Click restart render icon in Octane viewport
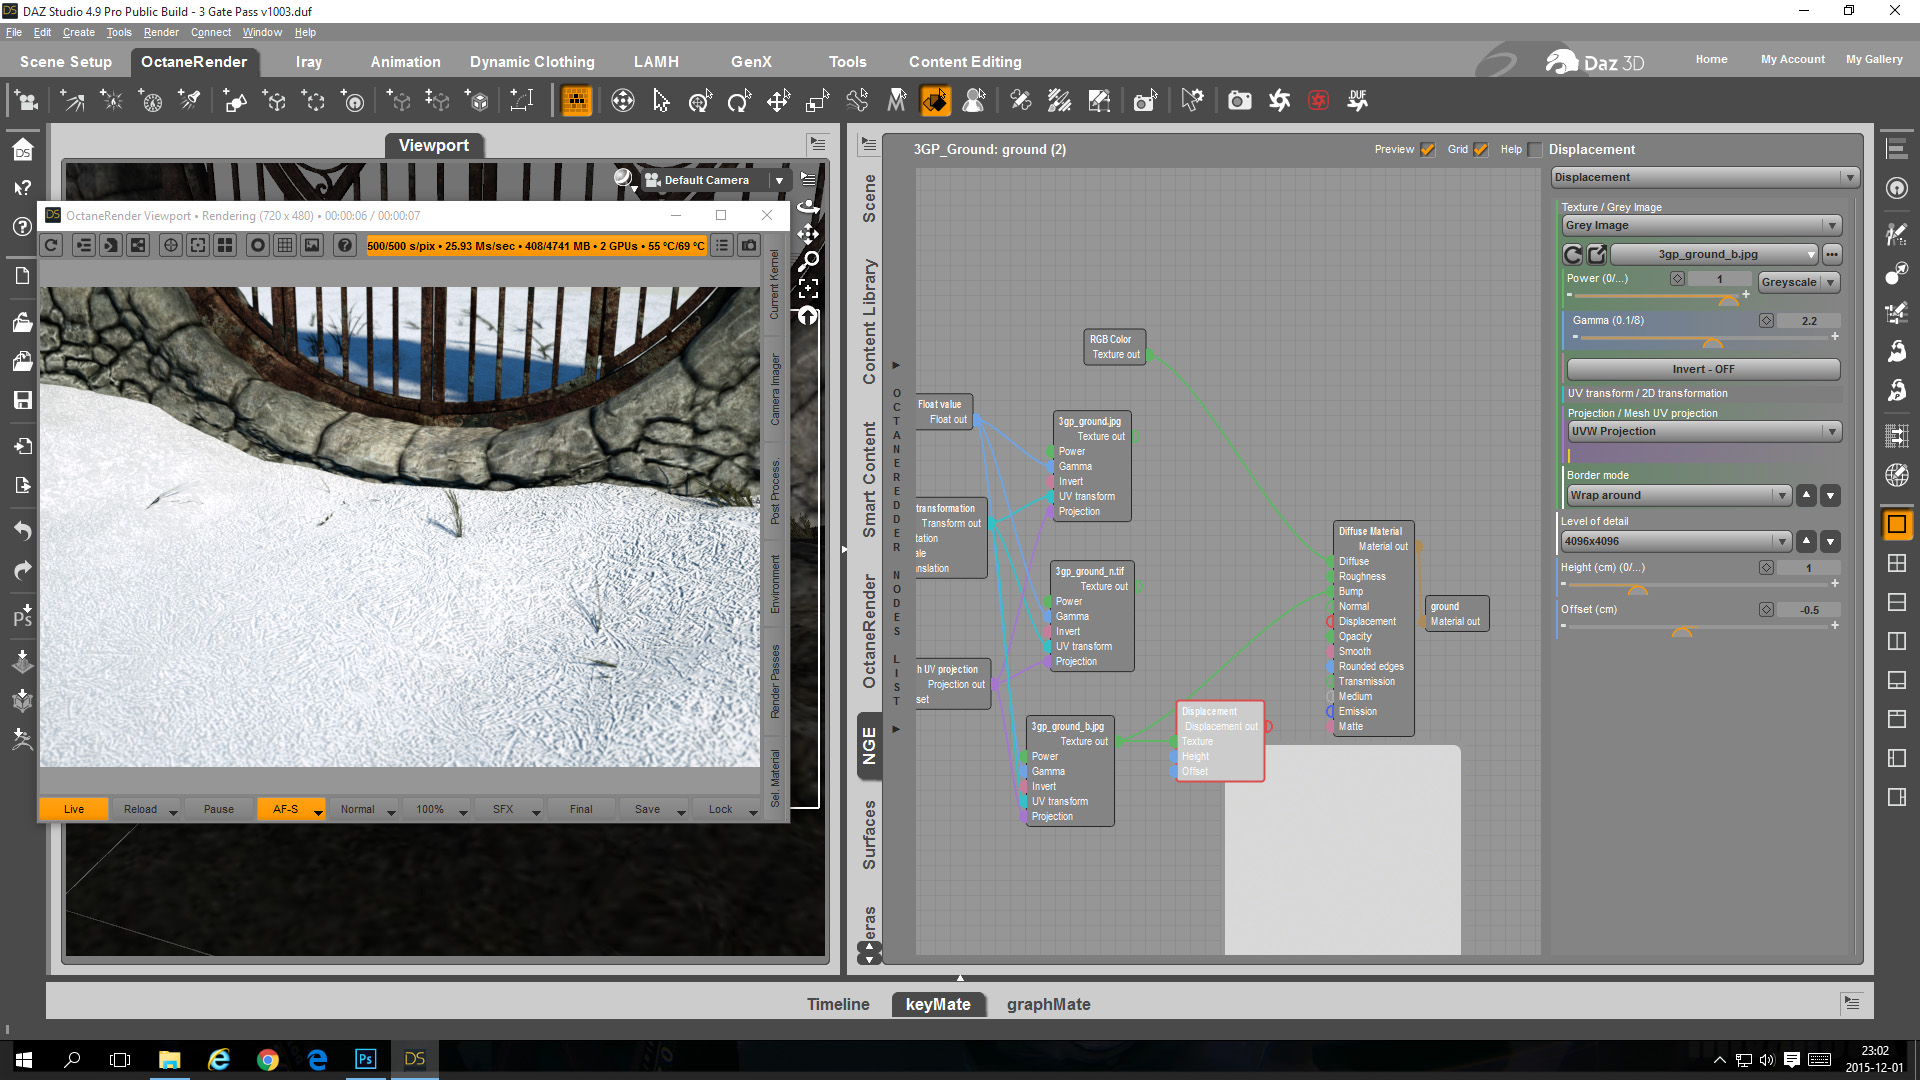The image size is (1920, 1080). coord(52,245)
